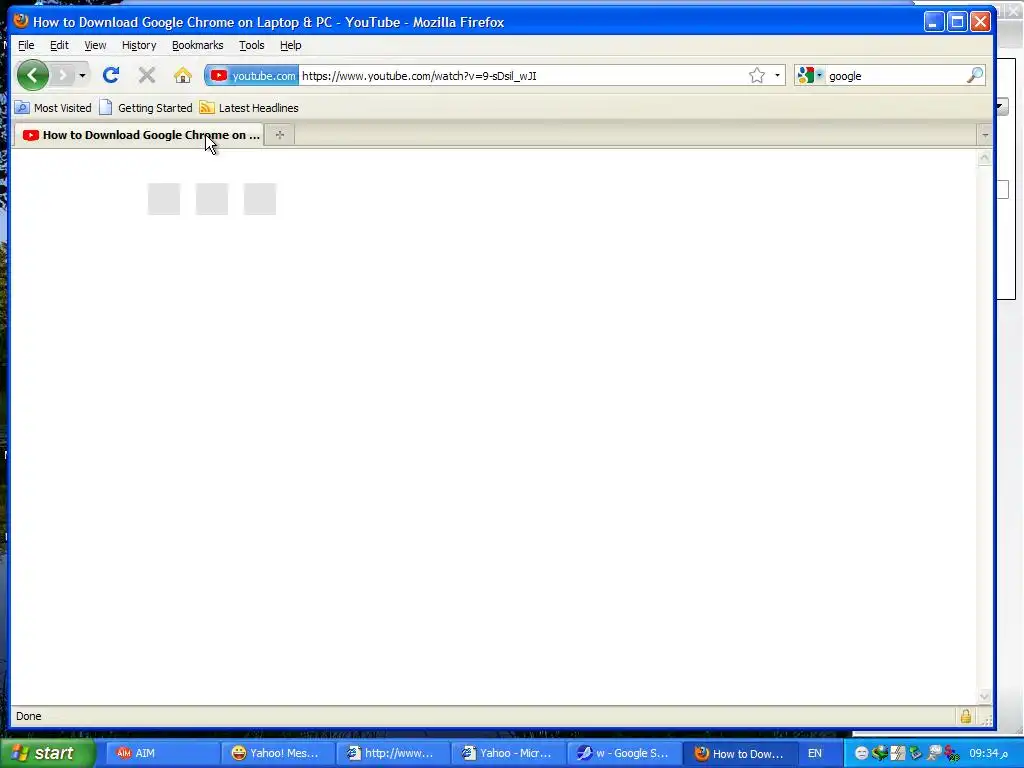Click the How to Dow... Firefox taskbar button
The height and width of the screenshot is (768, 1024).
click(739, 753)
